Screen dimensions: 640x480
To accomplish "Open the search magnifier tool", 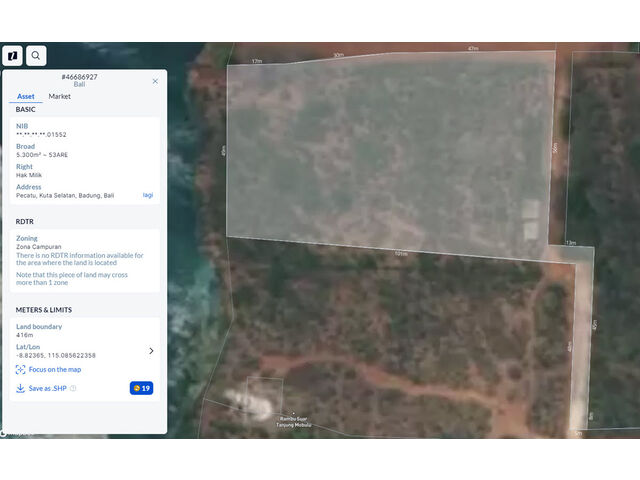I will (36, 56).
